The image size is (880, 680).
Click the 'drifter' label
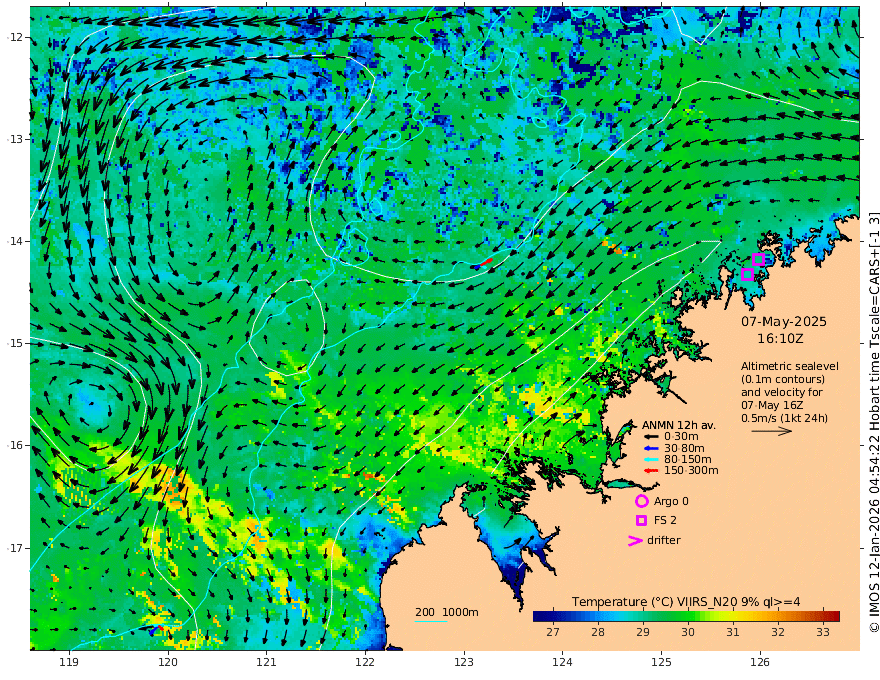point(663,540)
